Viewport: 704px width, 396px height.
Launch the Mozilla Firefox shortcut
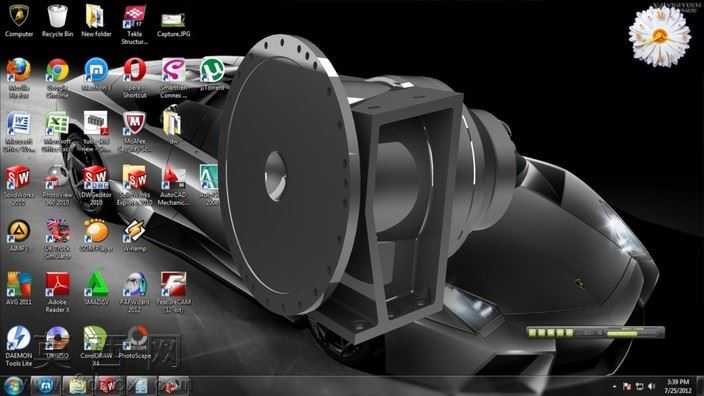coord(19,78)
